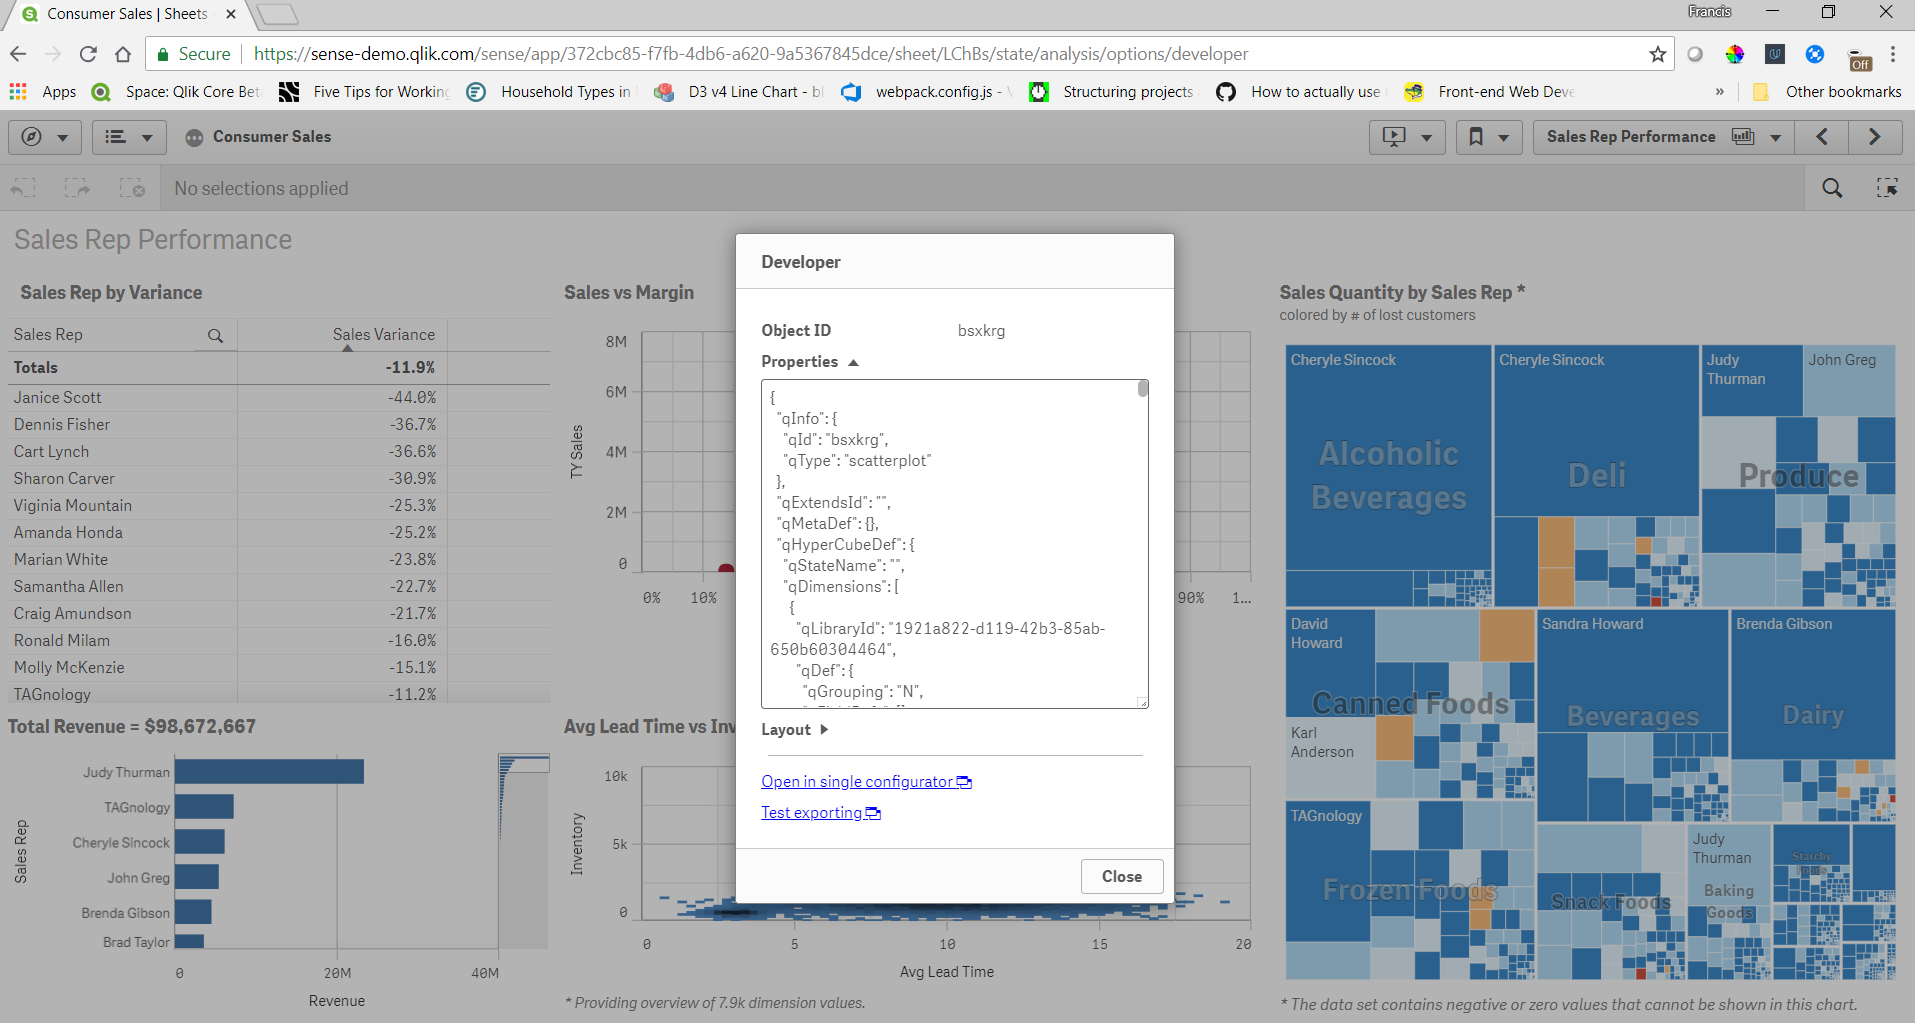This screenshot has height=1023, width=1915.
Task: Bookmark this page with the star icon
Action: click(x=1657, y=54)
